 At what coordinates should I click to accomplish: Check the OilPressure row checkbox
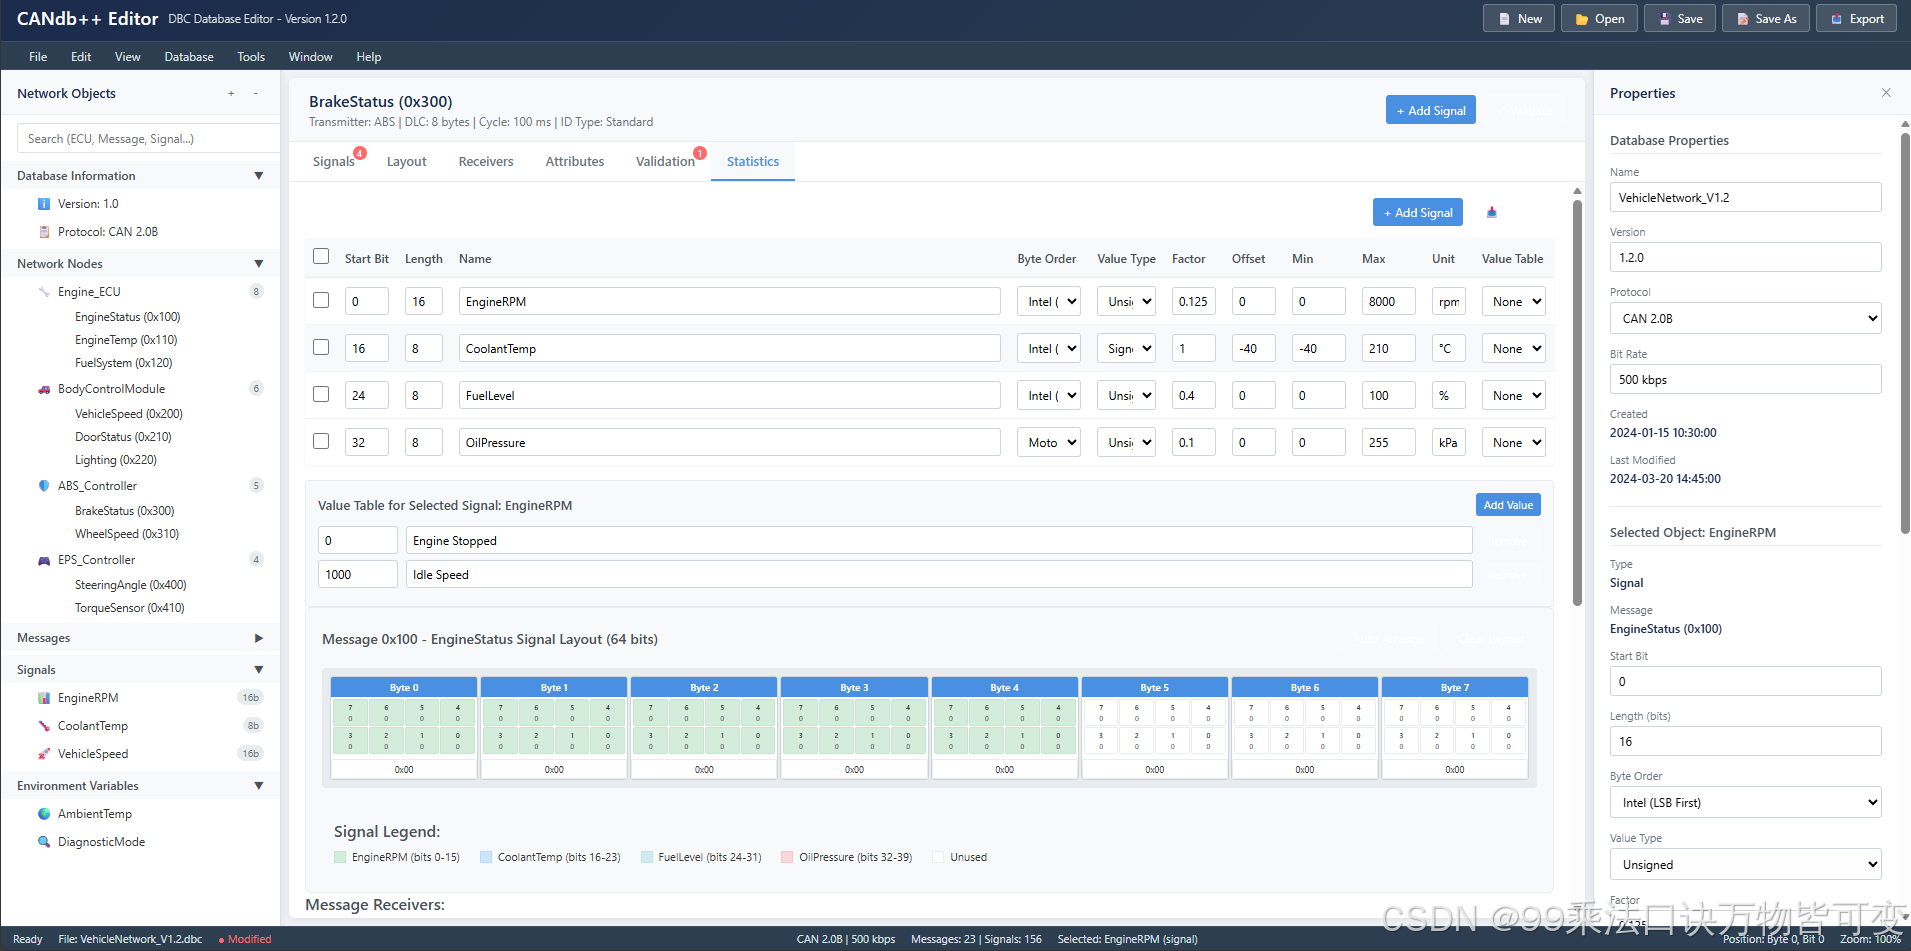321,441
